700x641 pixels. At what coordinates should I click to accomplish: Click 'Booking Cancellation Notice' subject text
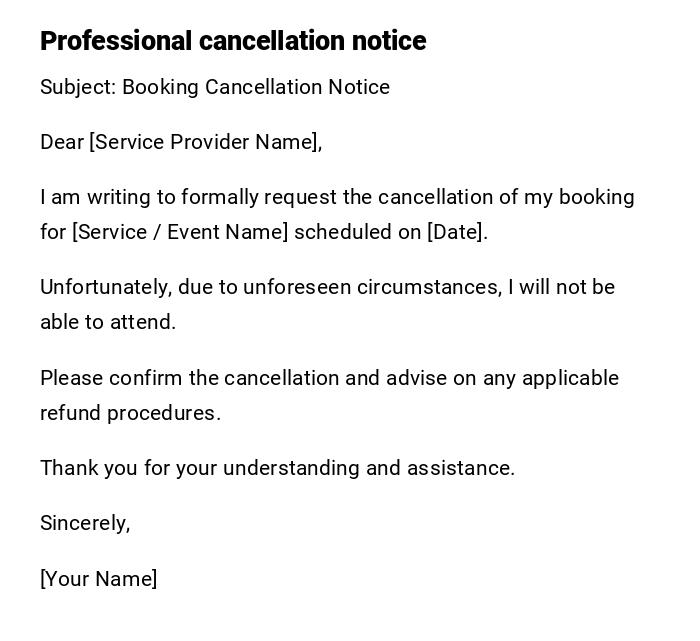click(256, 87)
